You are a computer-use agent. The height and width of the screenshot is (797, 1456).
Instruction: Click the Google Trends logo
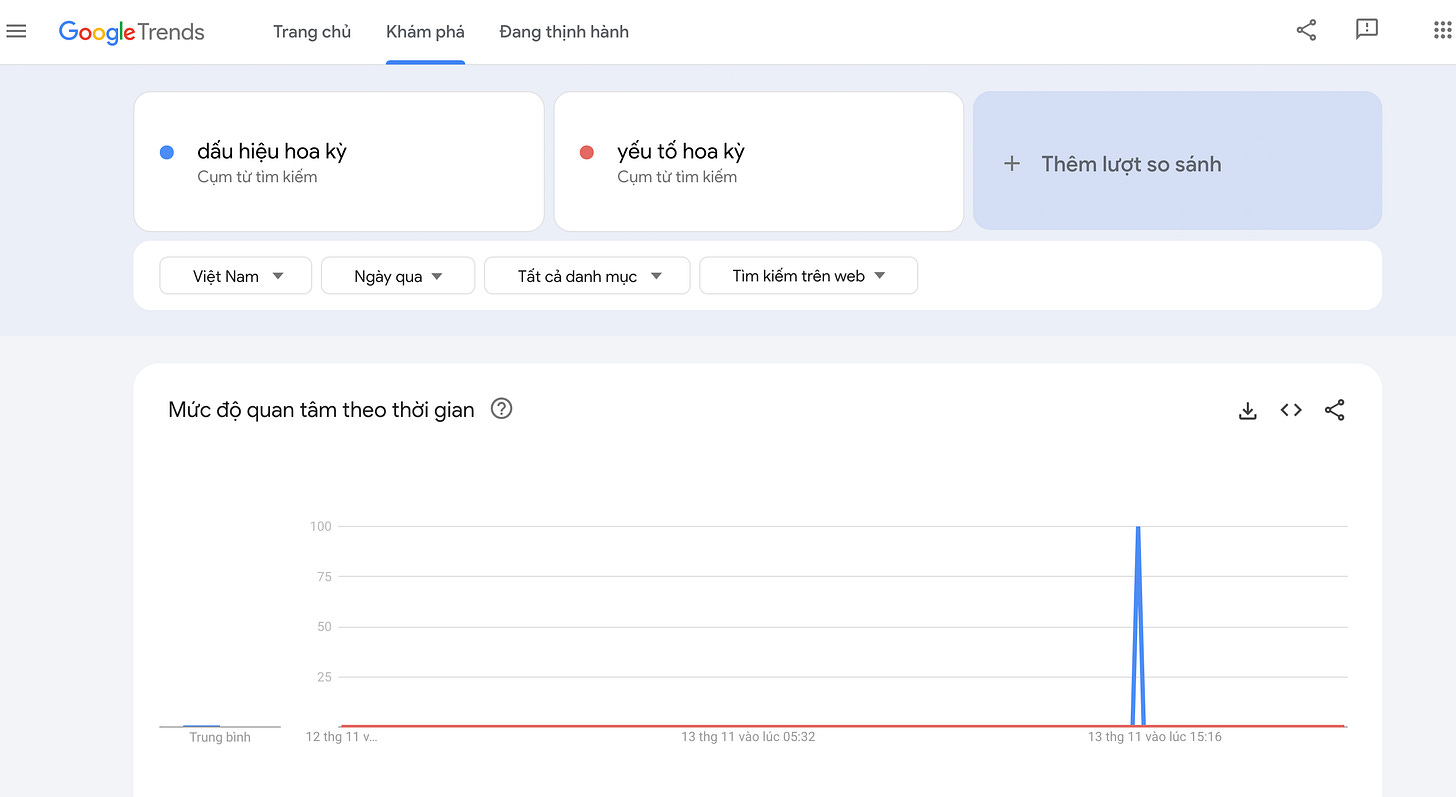(x=131, y=32)
